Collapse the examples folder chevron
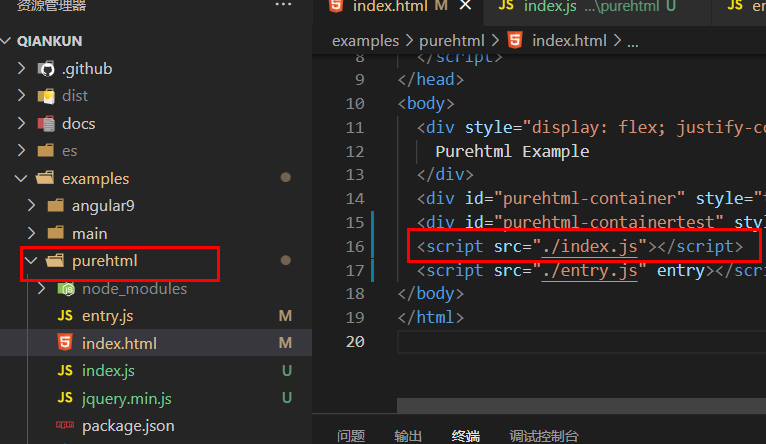Viewport: 766px width, 444px height. pyautogui.click(x=21, y=178)
